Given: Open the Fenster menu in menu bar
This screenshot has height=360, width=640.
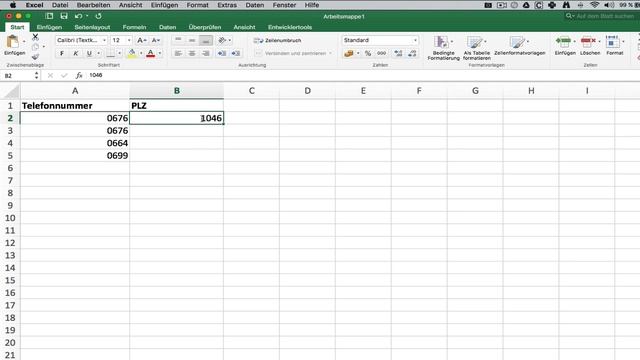Looking at the screenshot, I should 284,5.
